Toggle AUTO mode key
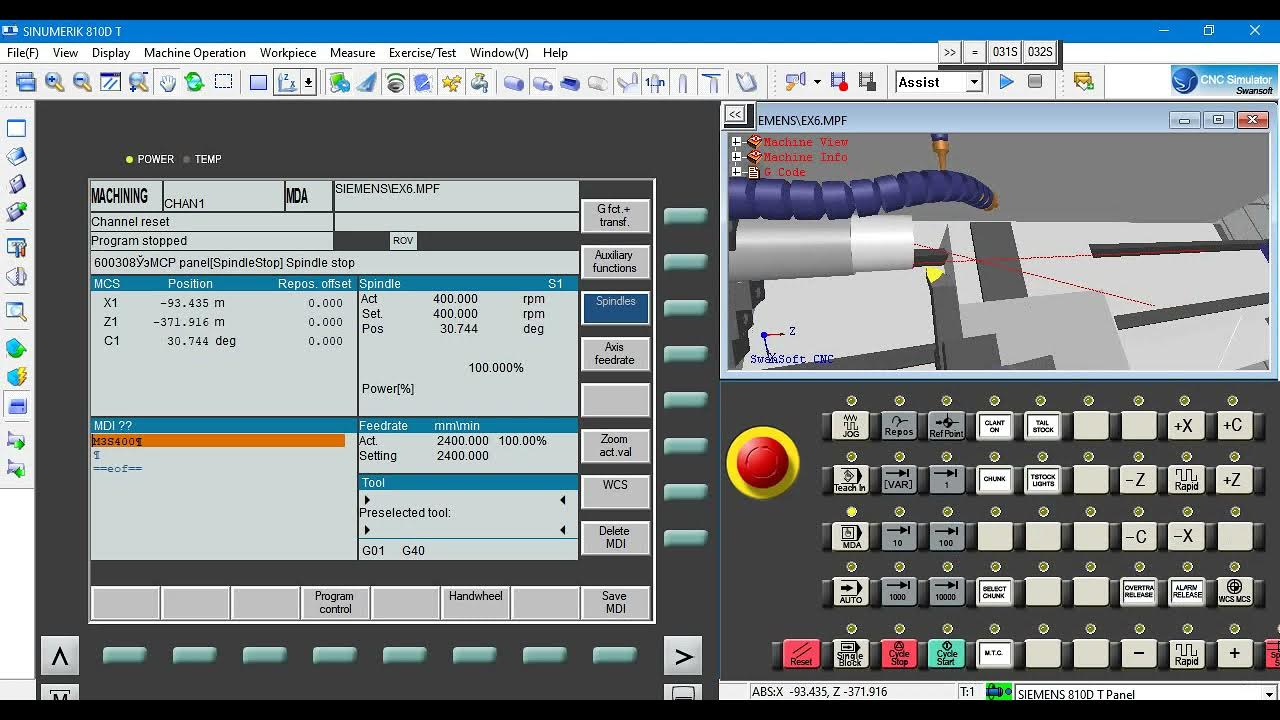 click(850, 591)
